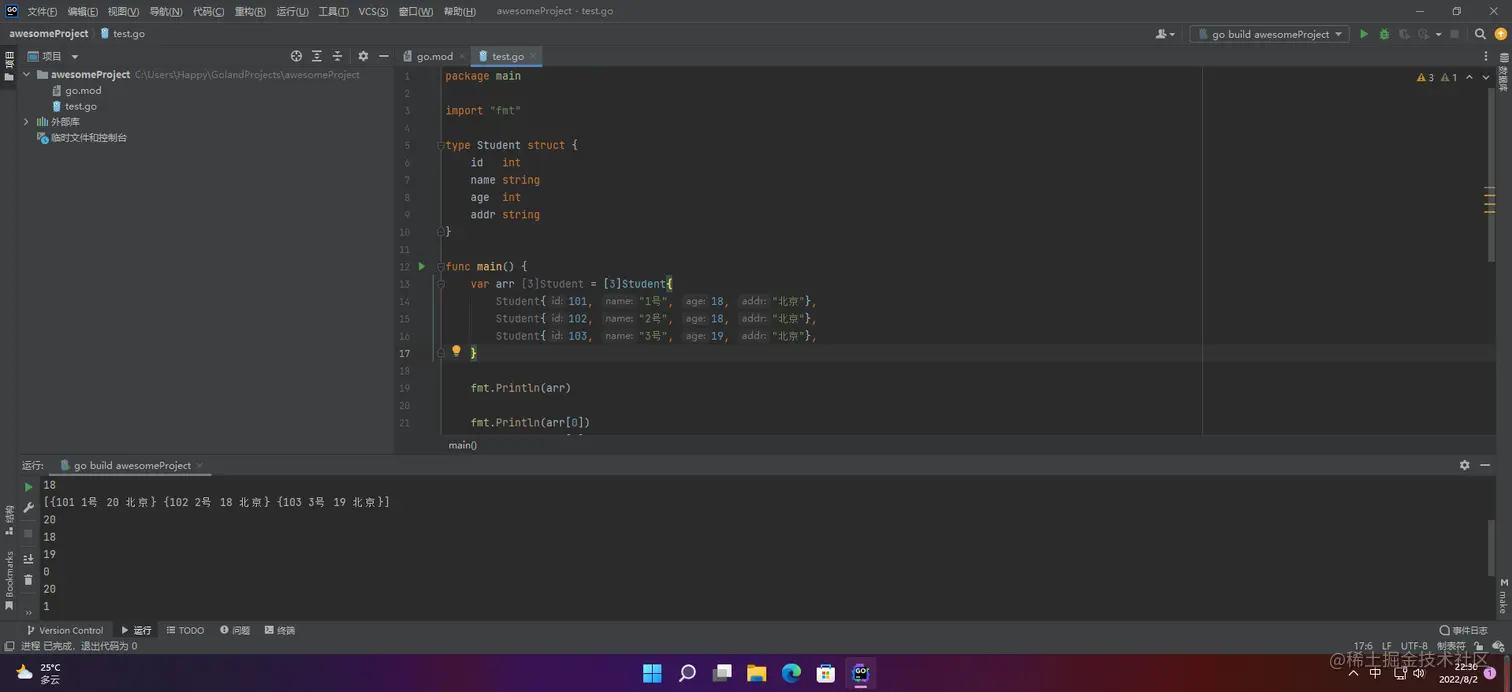This screenshot has width=1512, height=692.
Task: Click the orange update arrow icon
Action: [x=1500, y=34]
